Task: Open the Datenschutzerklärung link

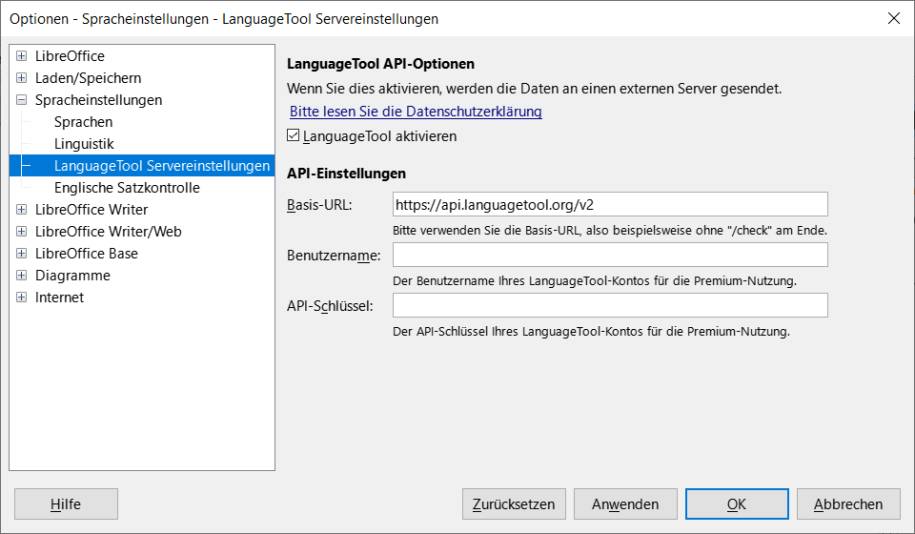Action: [415, 111]
